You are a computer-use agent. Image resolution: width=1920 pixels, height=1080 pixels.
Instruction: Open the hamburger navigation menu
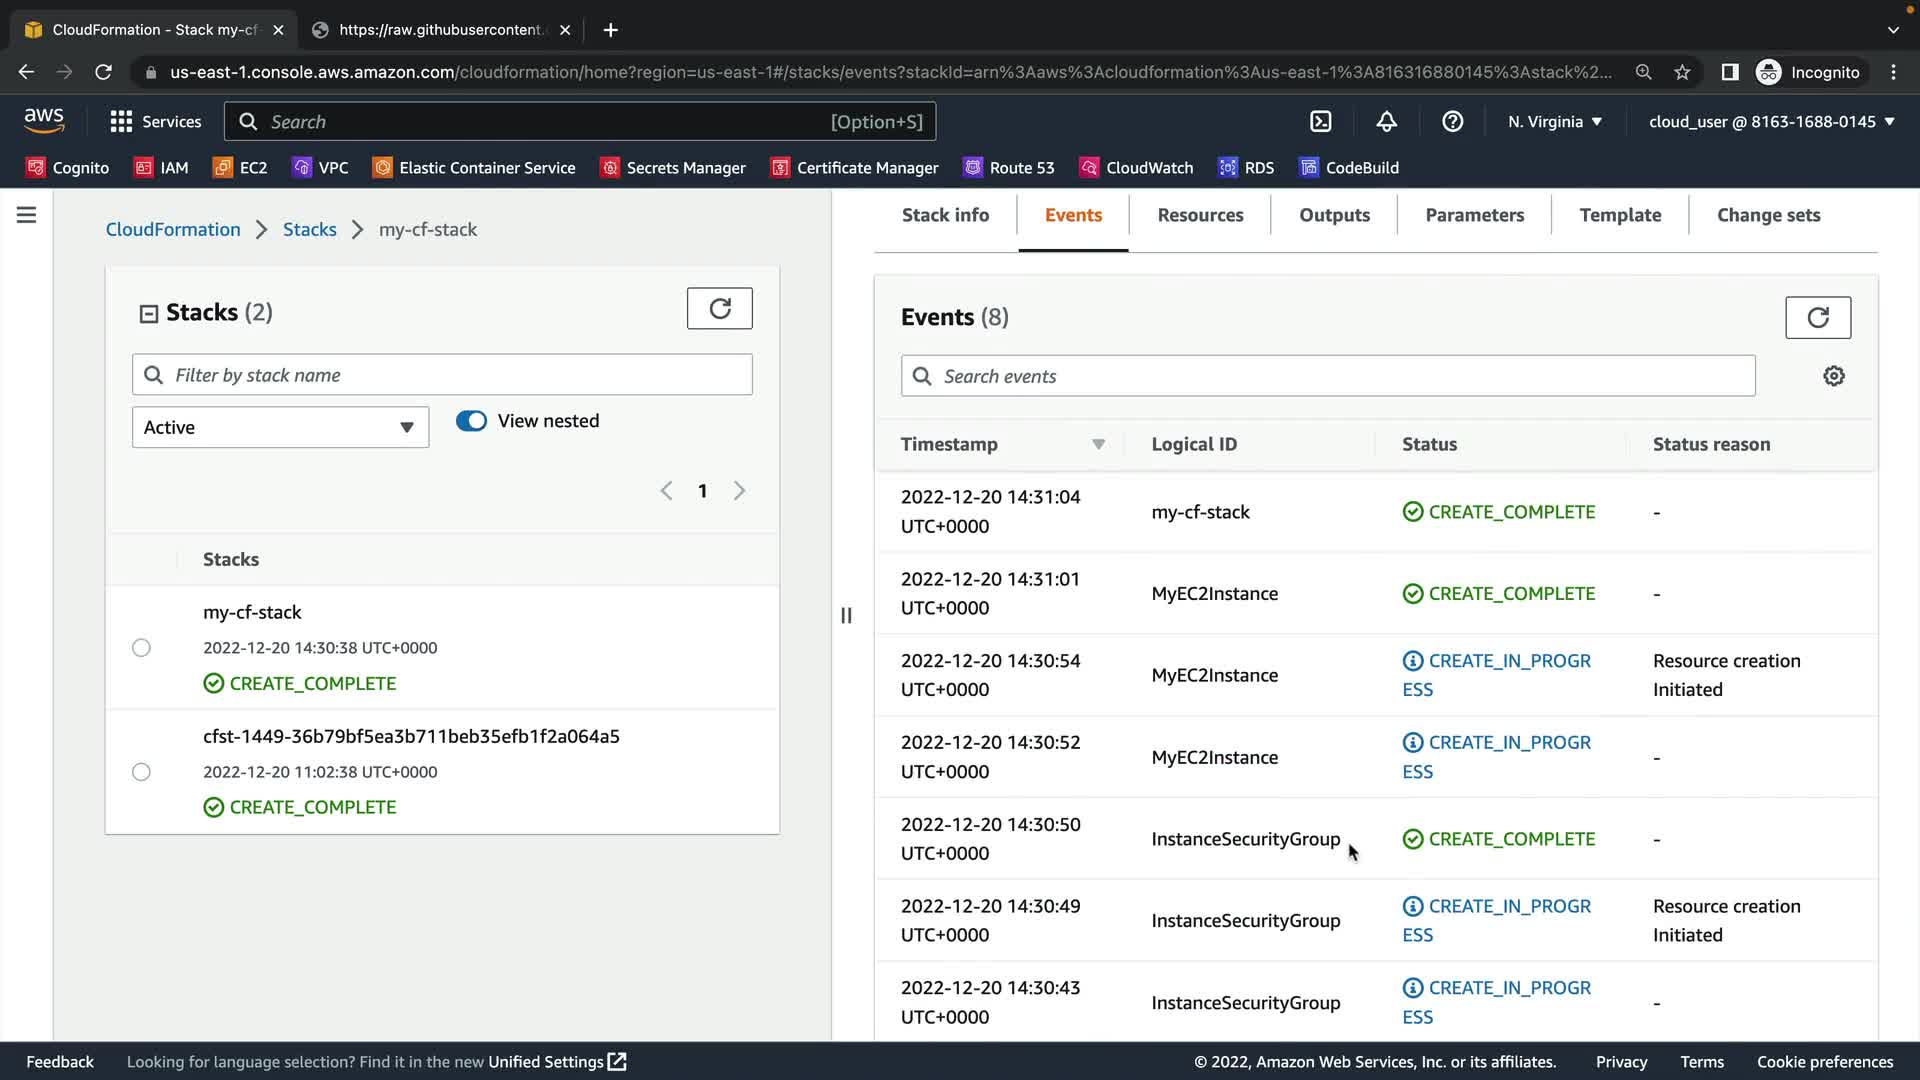(x=27, y=215)
